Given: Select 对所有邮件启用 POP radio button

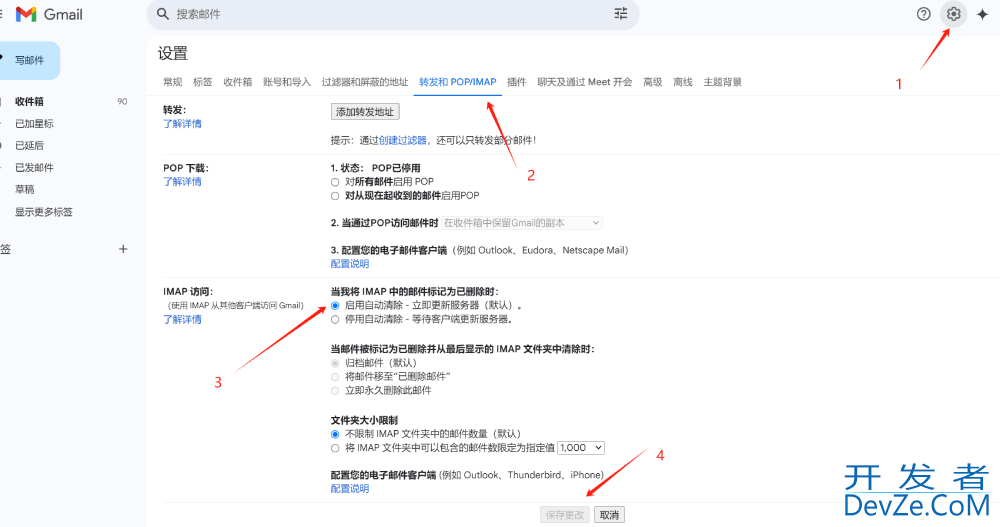Looking at the screenshot, I should [x=335, y=182].
